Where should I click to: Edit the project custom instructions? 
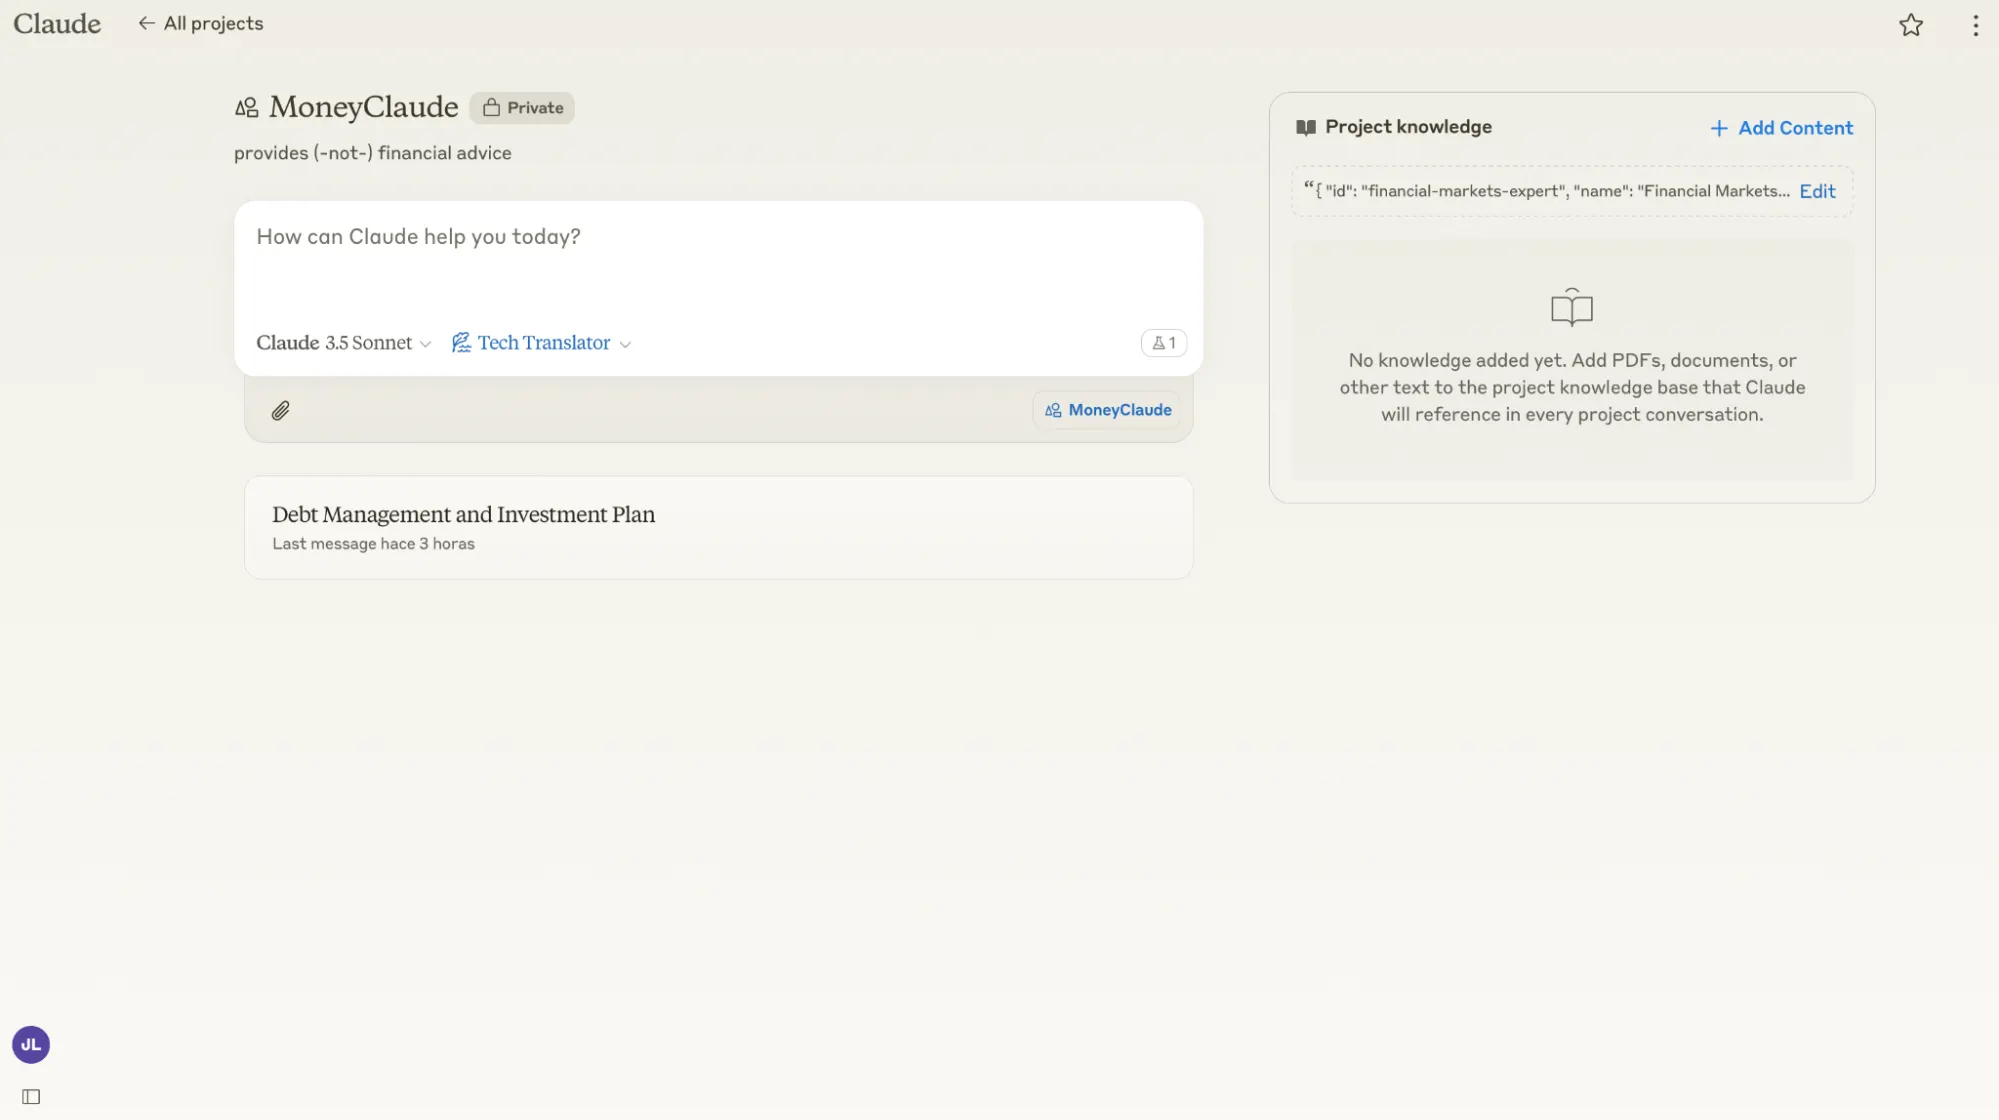pos(1816,191)
